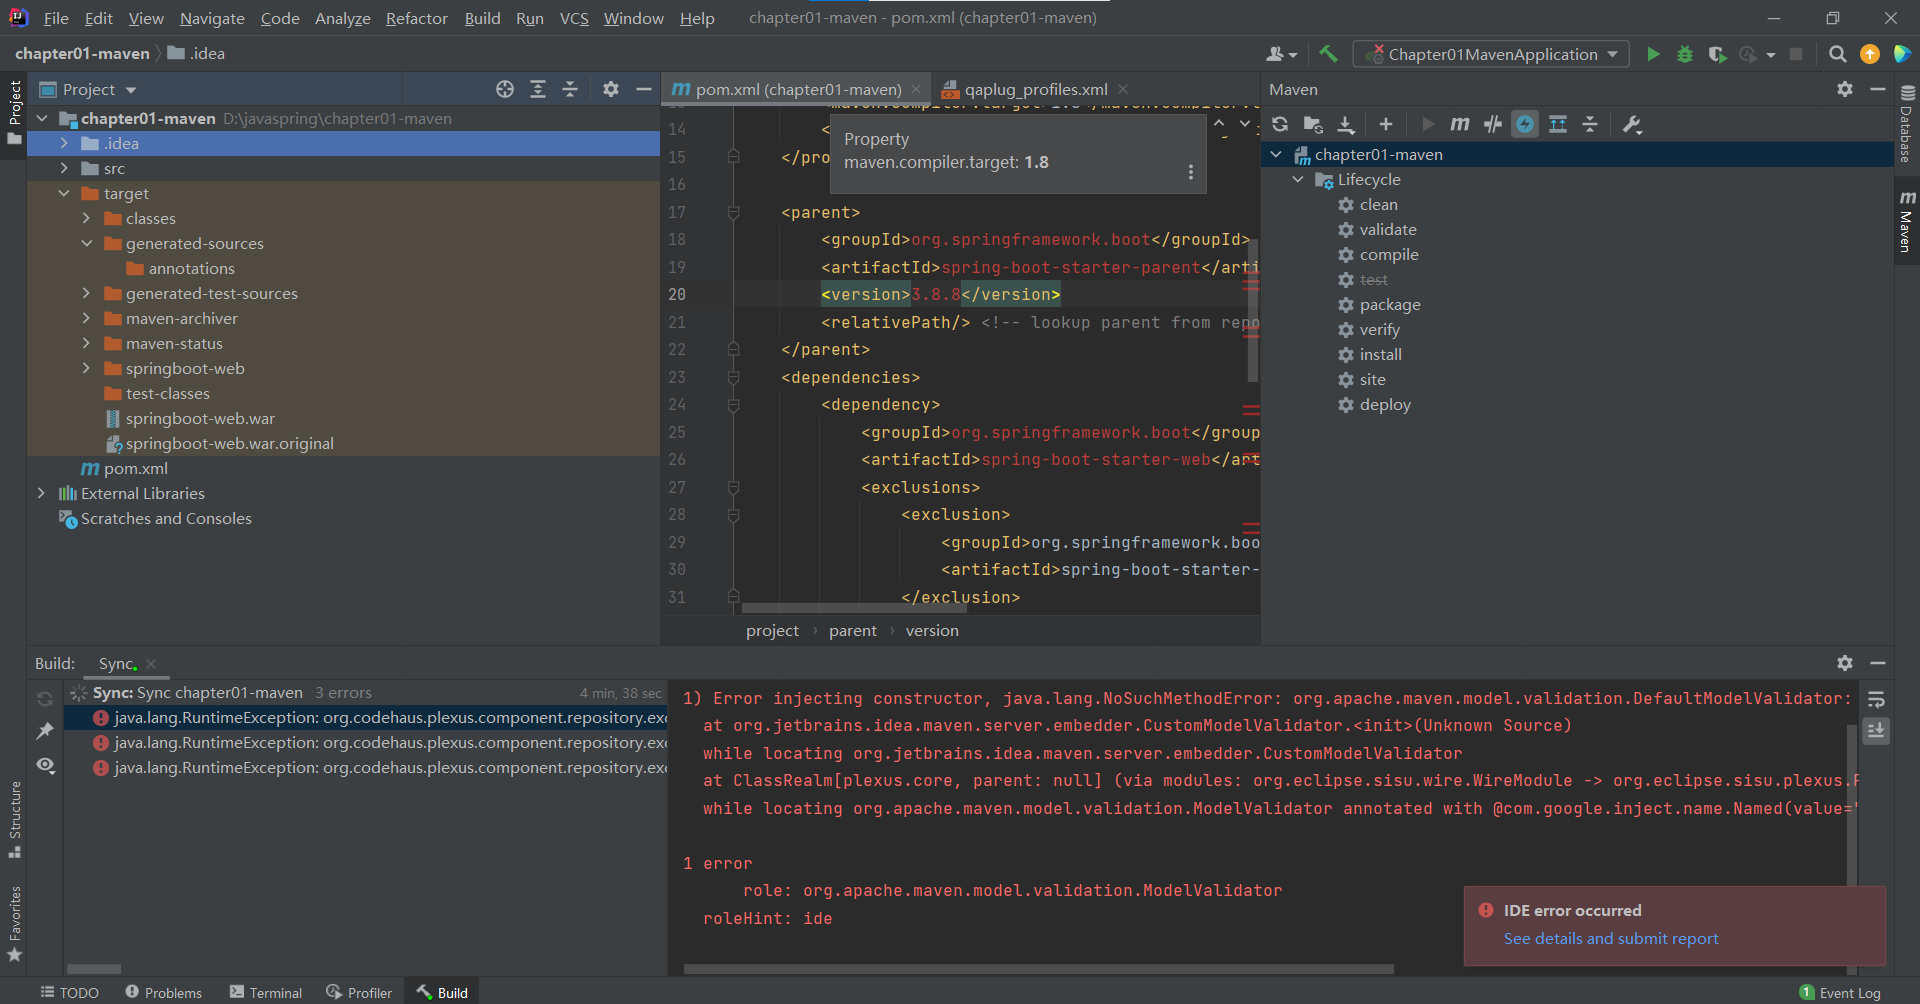Toggle Soft-Wrap in build output

coord(1876,699)
